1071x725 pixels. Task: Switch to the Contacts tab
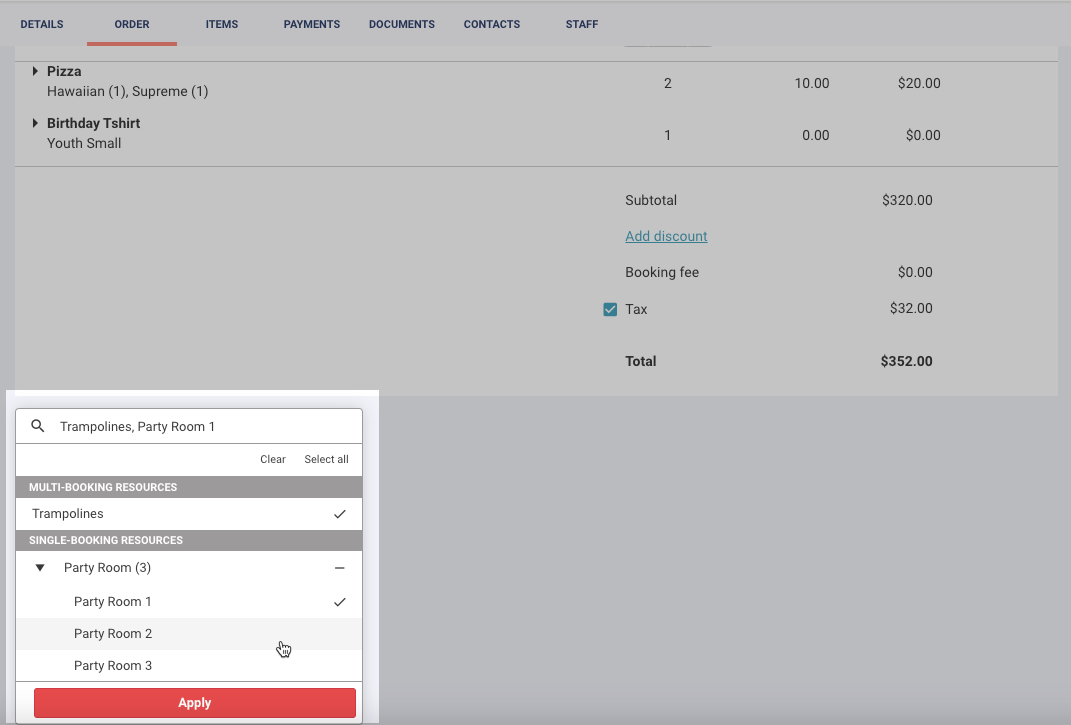click(x=492, y=24)
